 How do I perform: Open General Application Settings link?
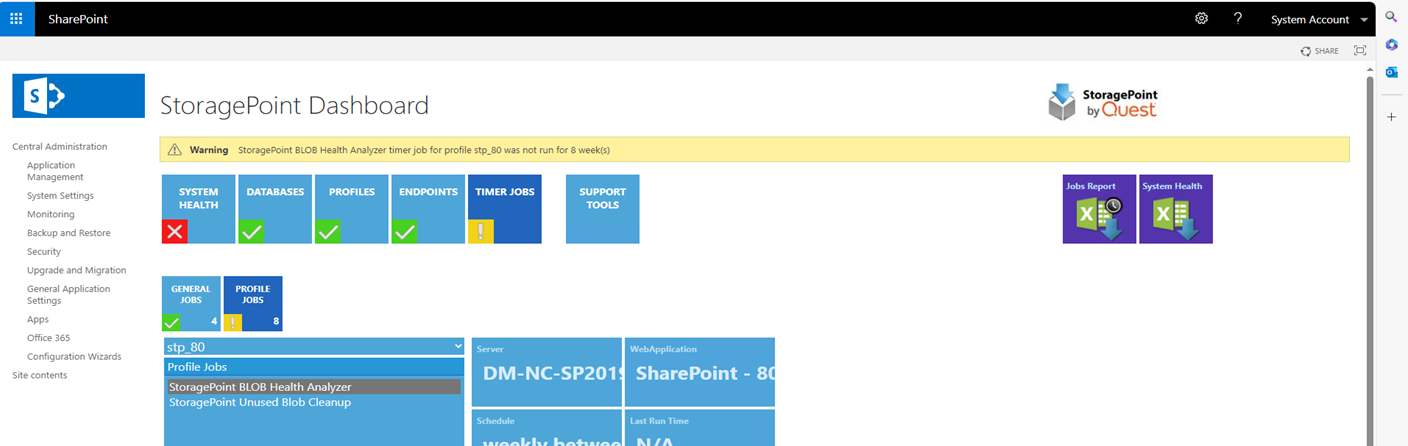tap(69, 294)
